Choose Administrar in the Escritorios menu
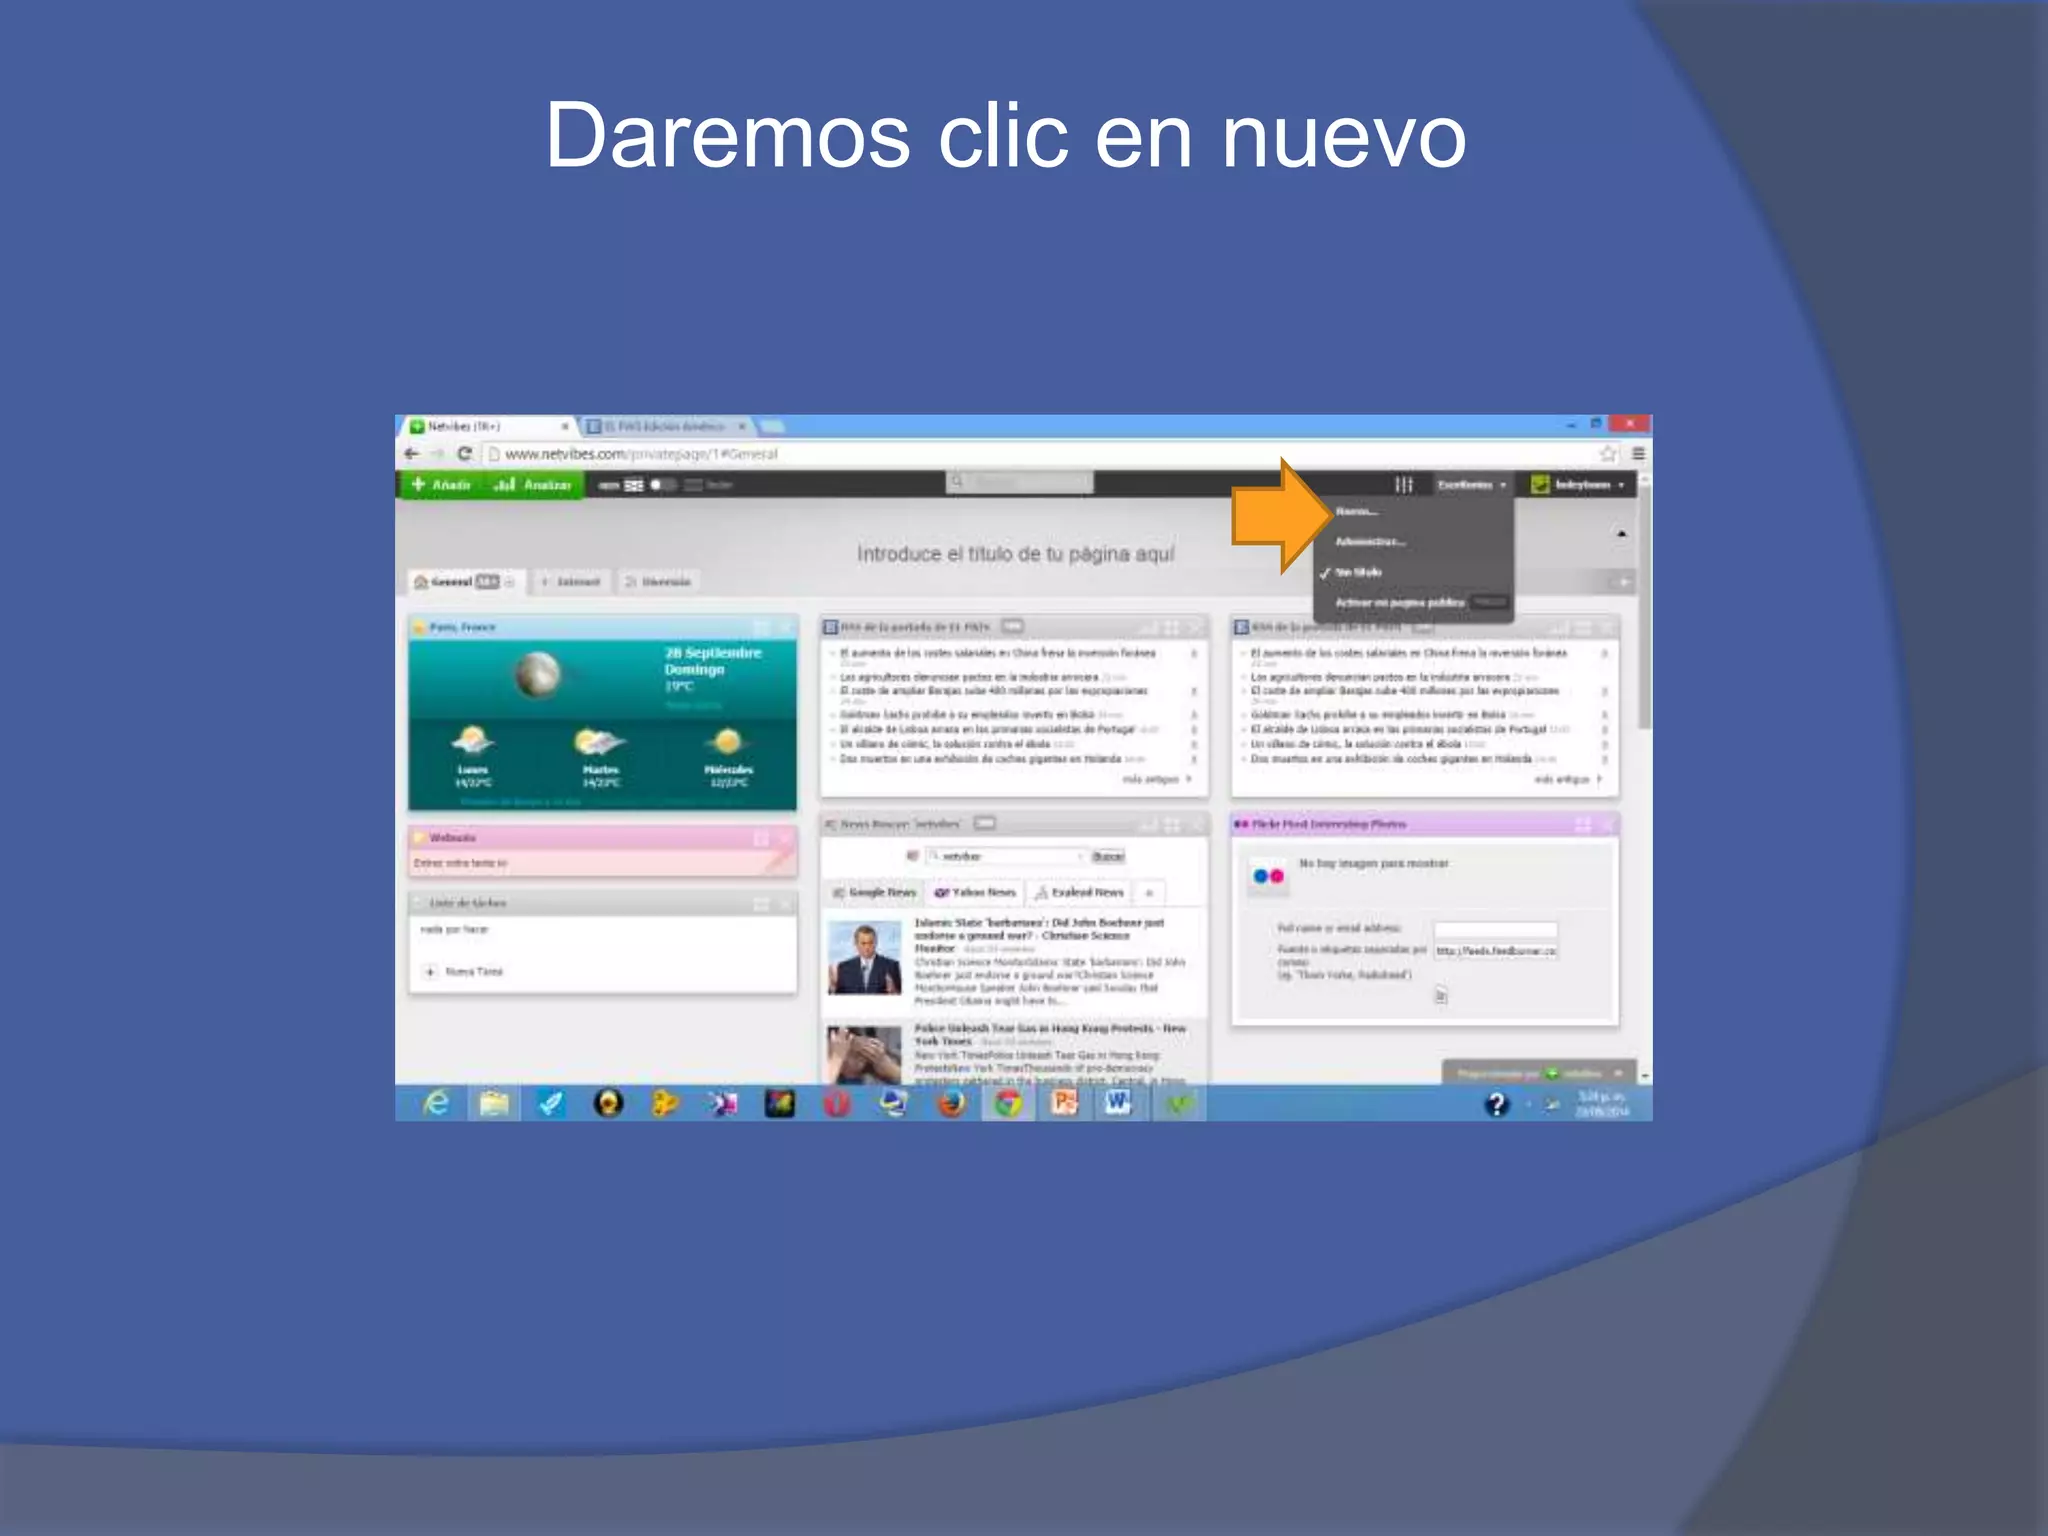Viewport: 2048px width, 1536px height. [x=1370, y=542]
